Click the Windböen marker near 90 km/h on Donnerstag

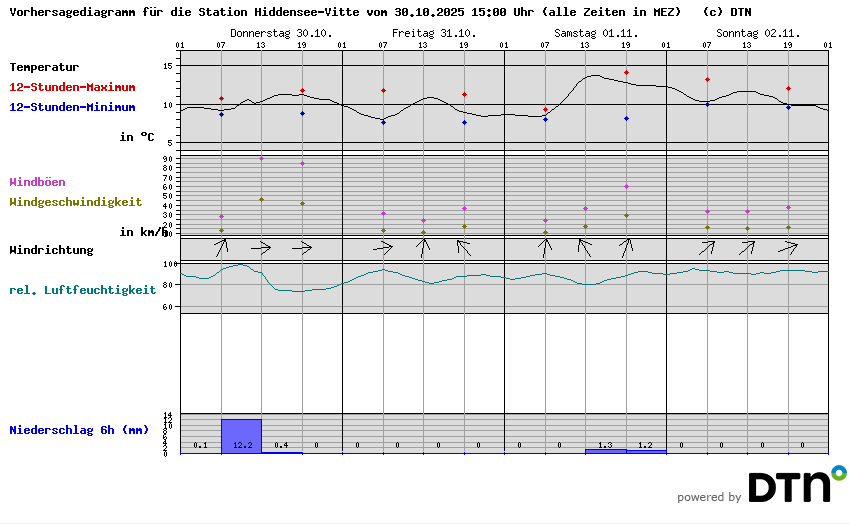pos(261,158)
